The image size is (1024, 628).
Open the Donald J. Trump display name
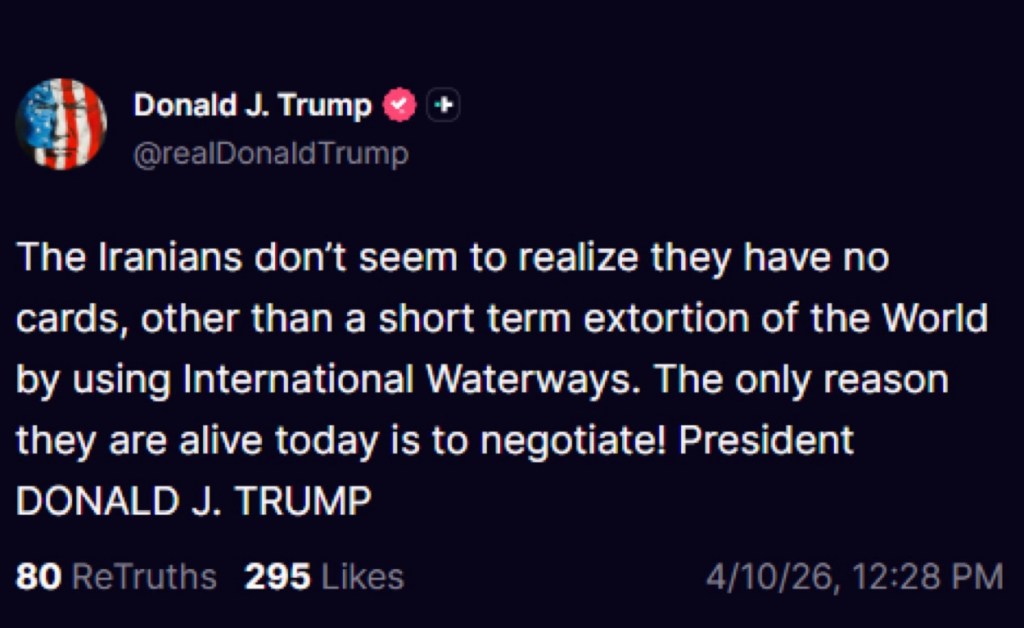point(252,105)
